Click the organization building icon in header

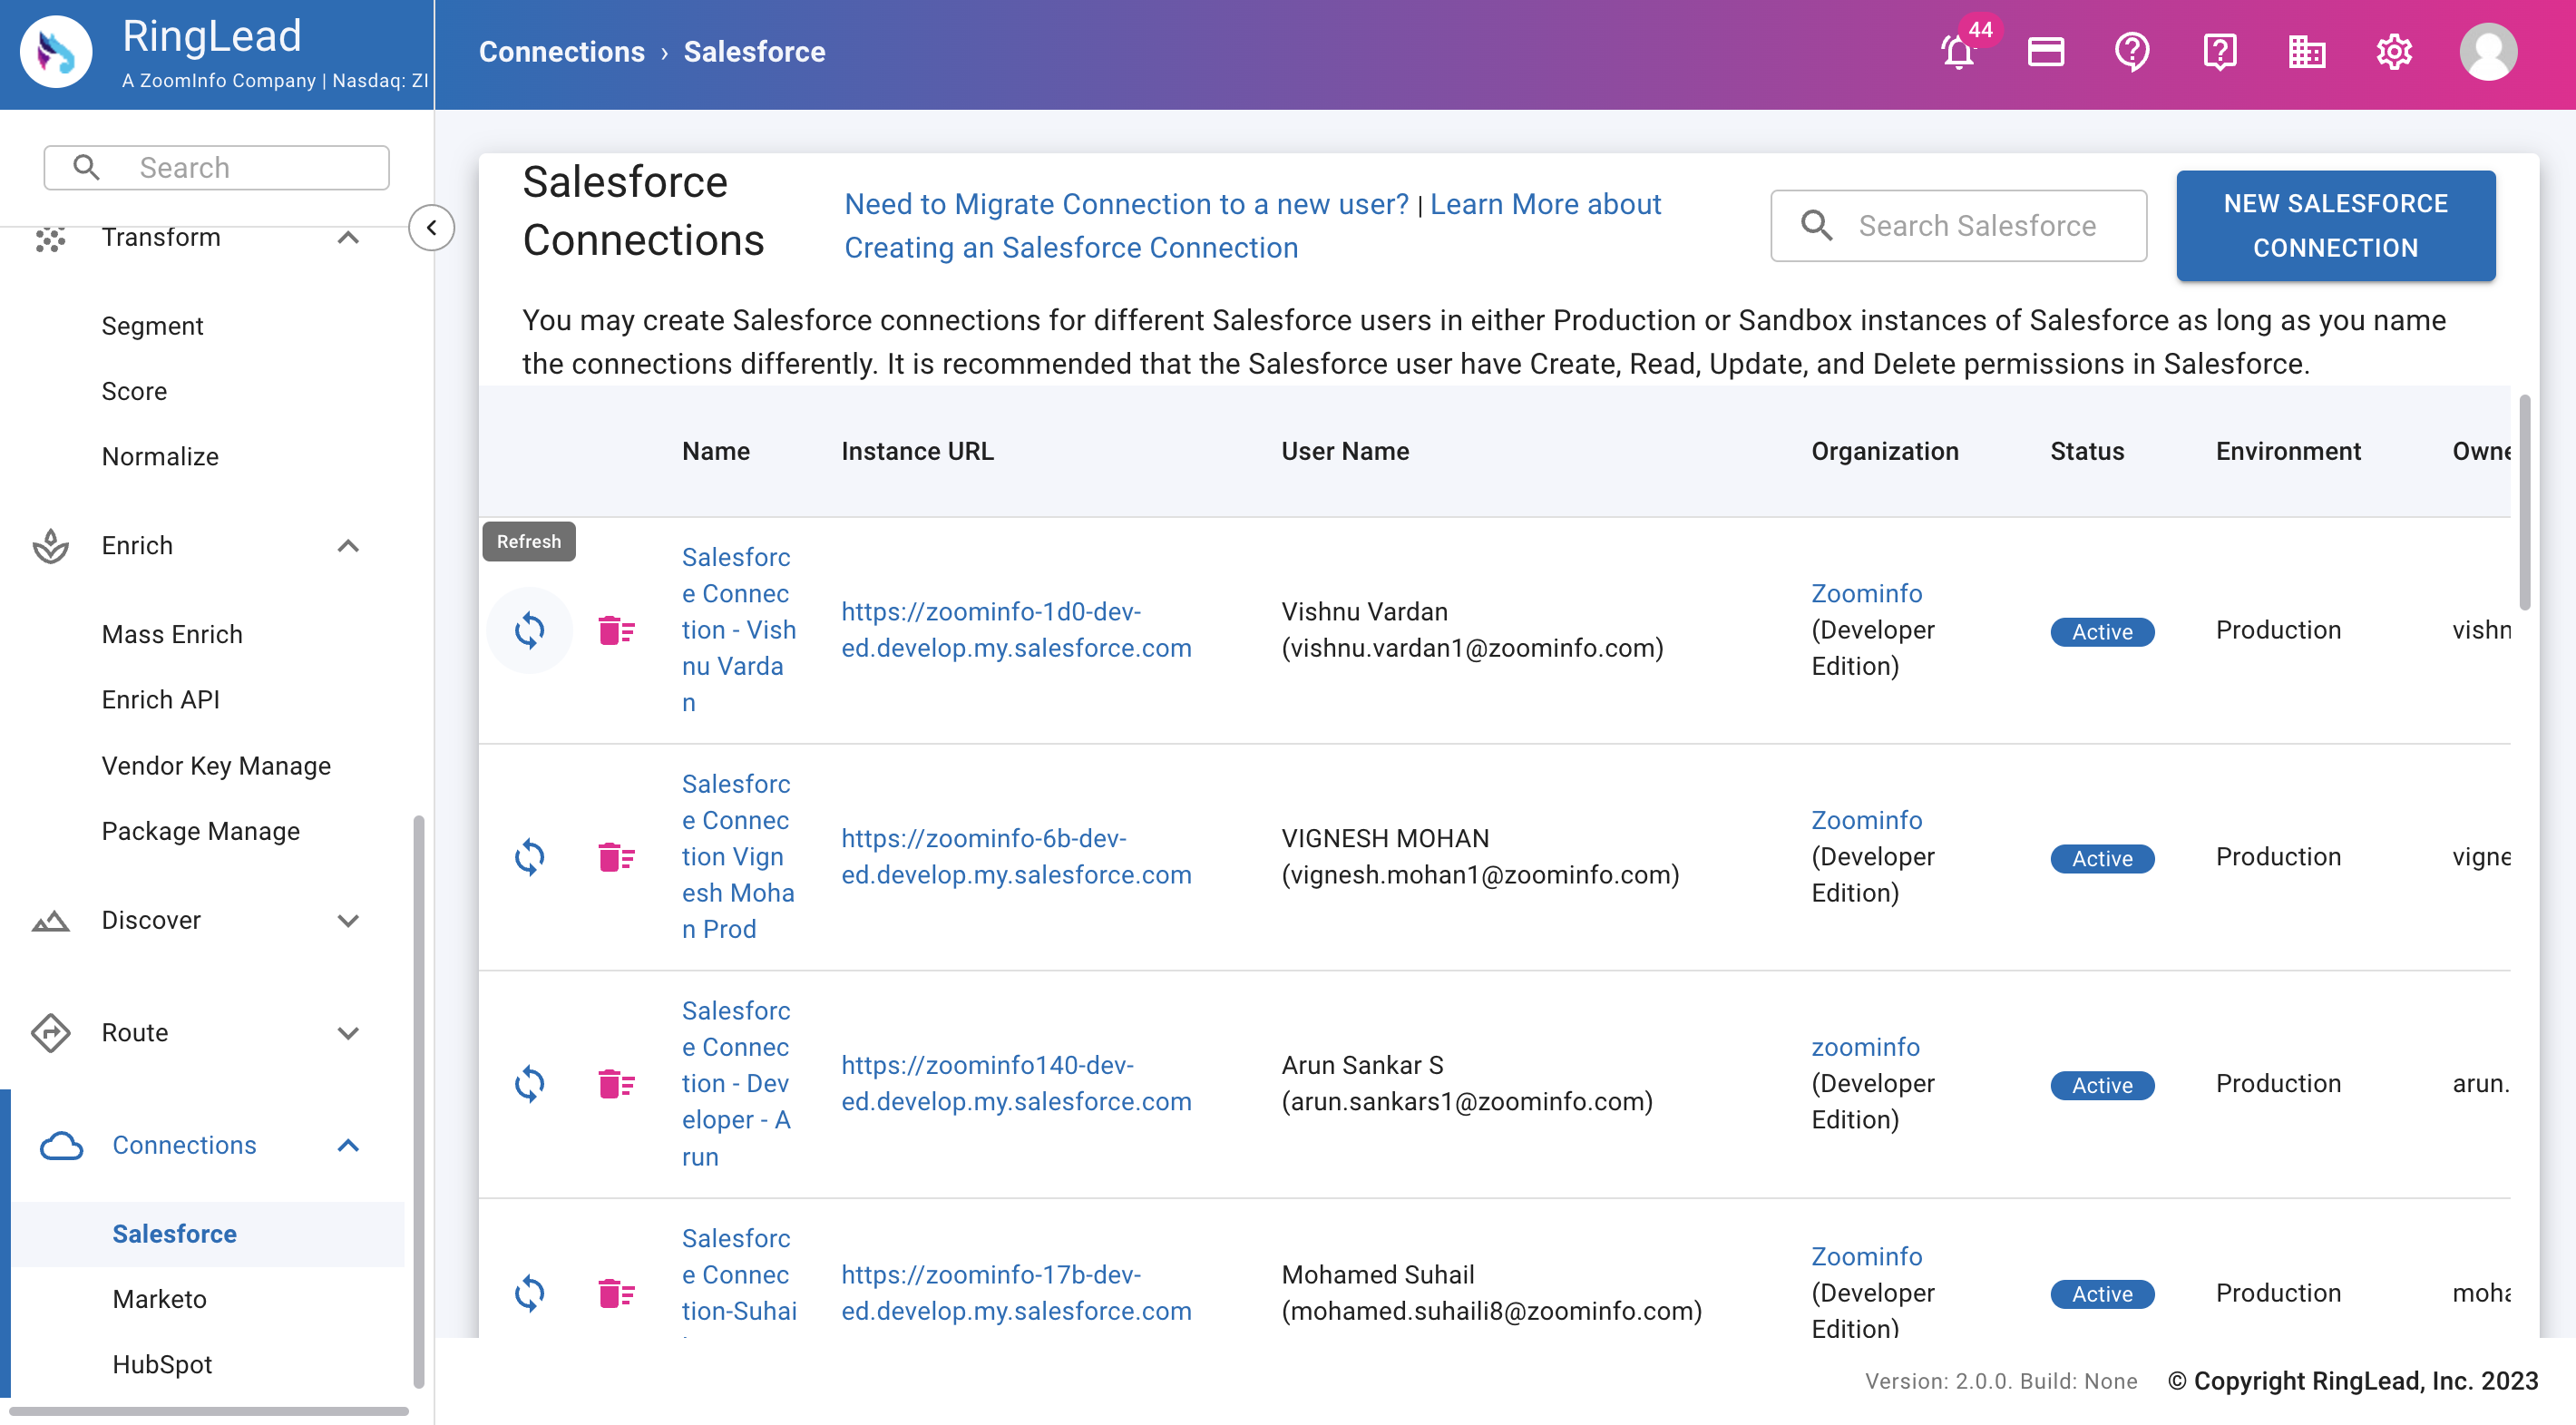(x=2307, y=51)
